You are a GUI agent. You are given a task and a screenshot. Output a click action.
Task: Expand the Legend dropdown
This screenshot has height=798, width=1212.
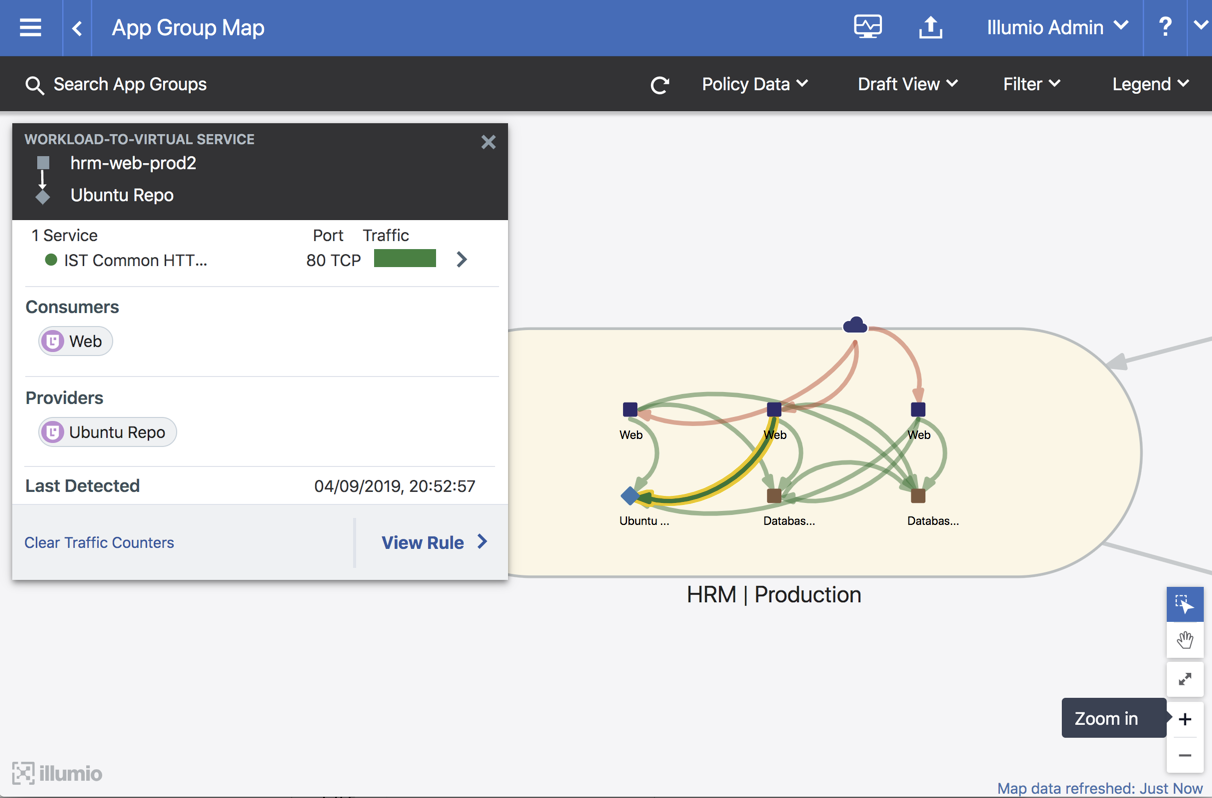point(1150,84)
